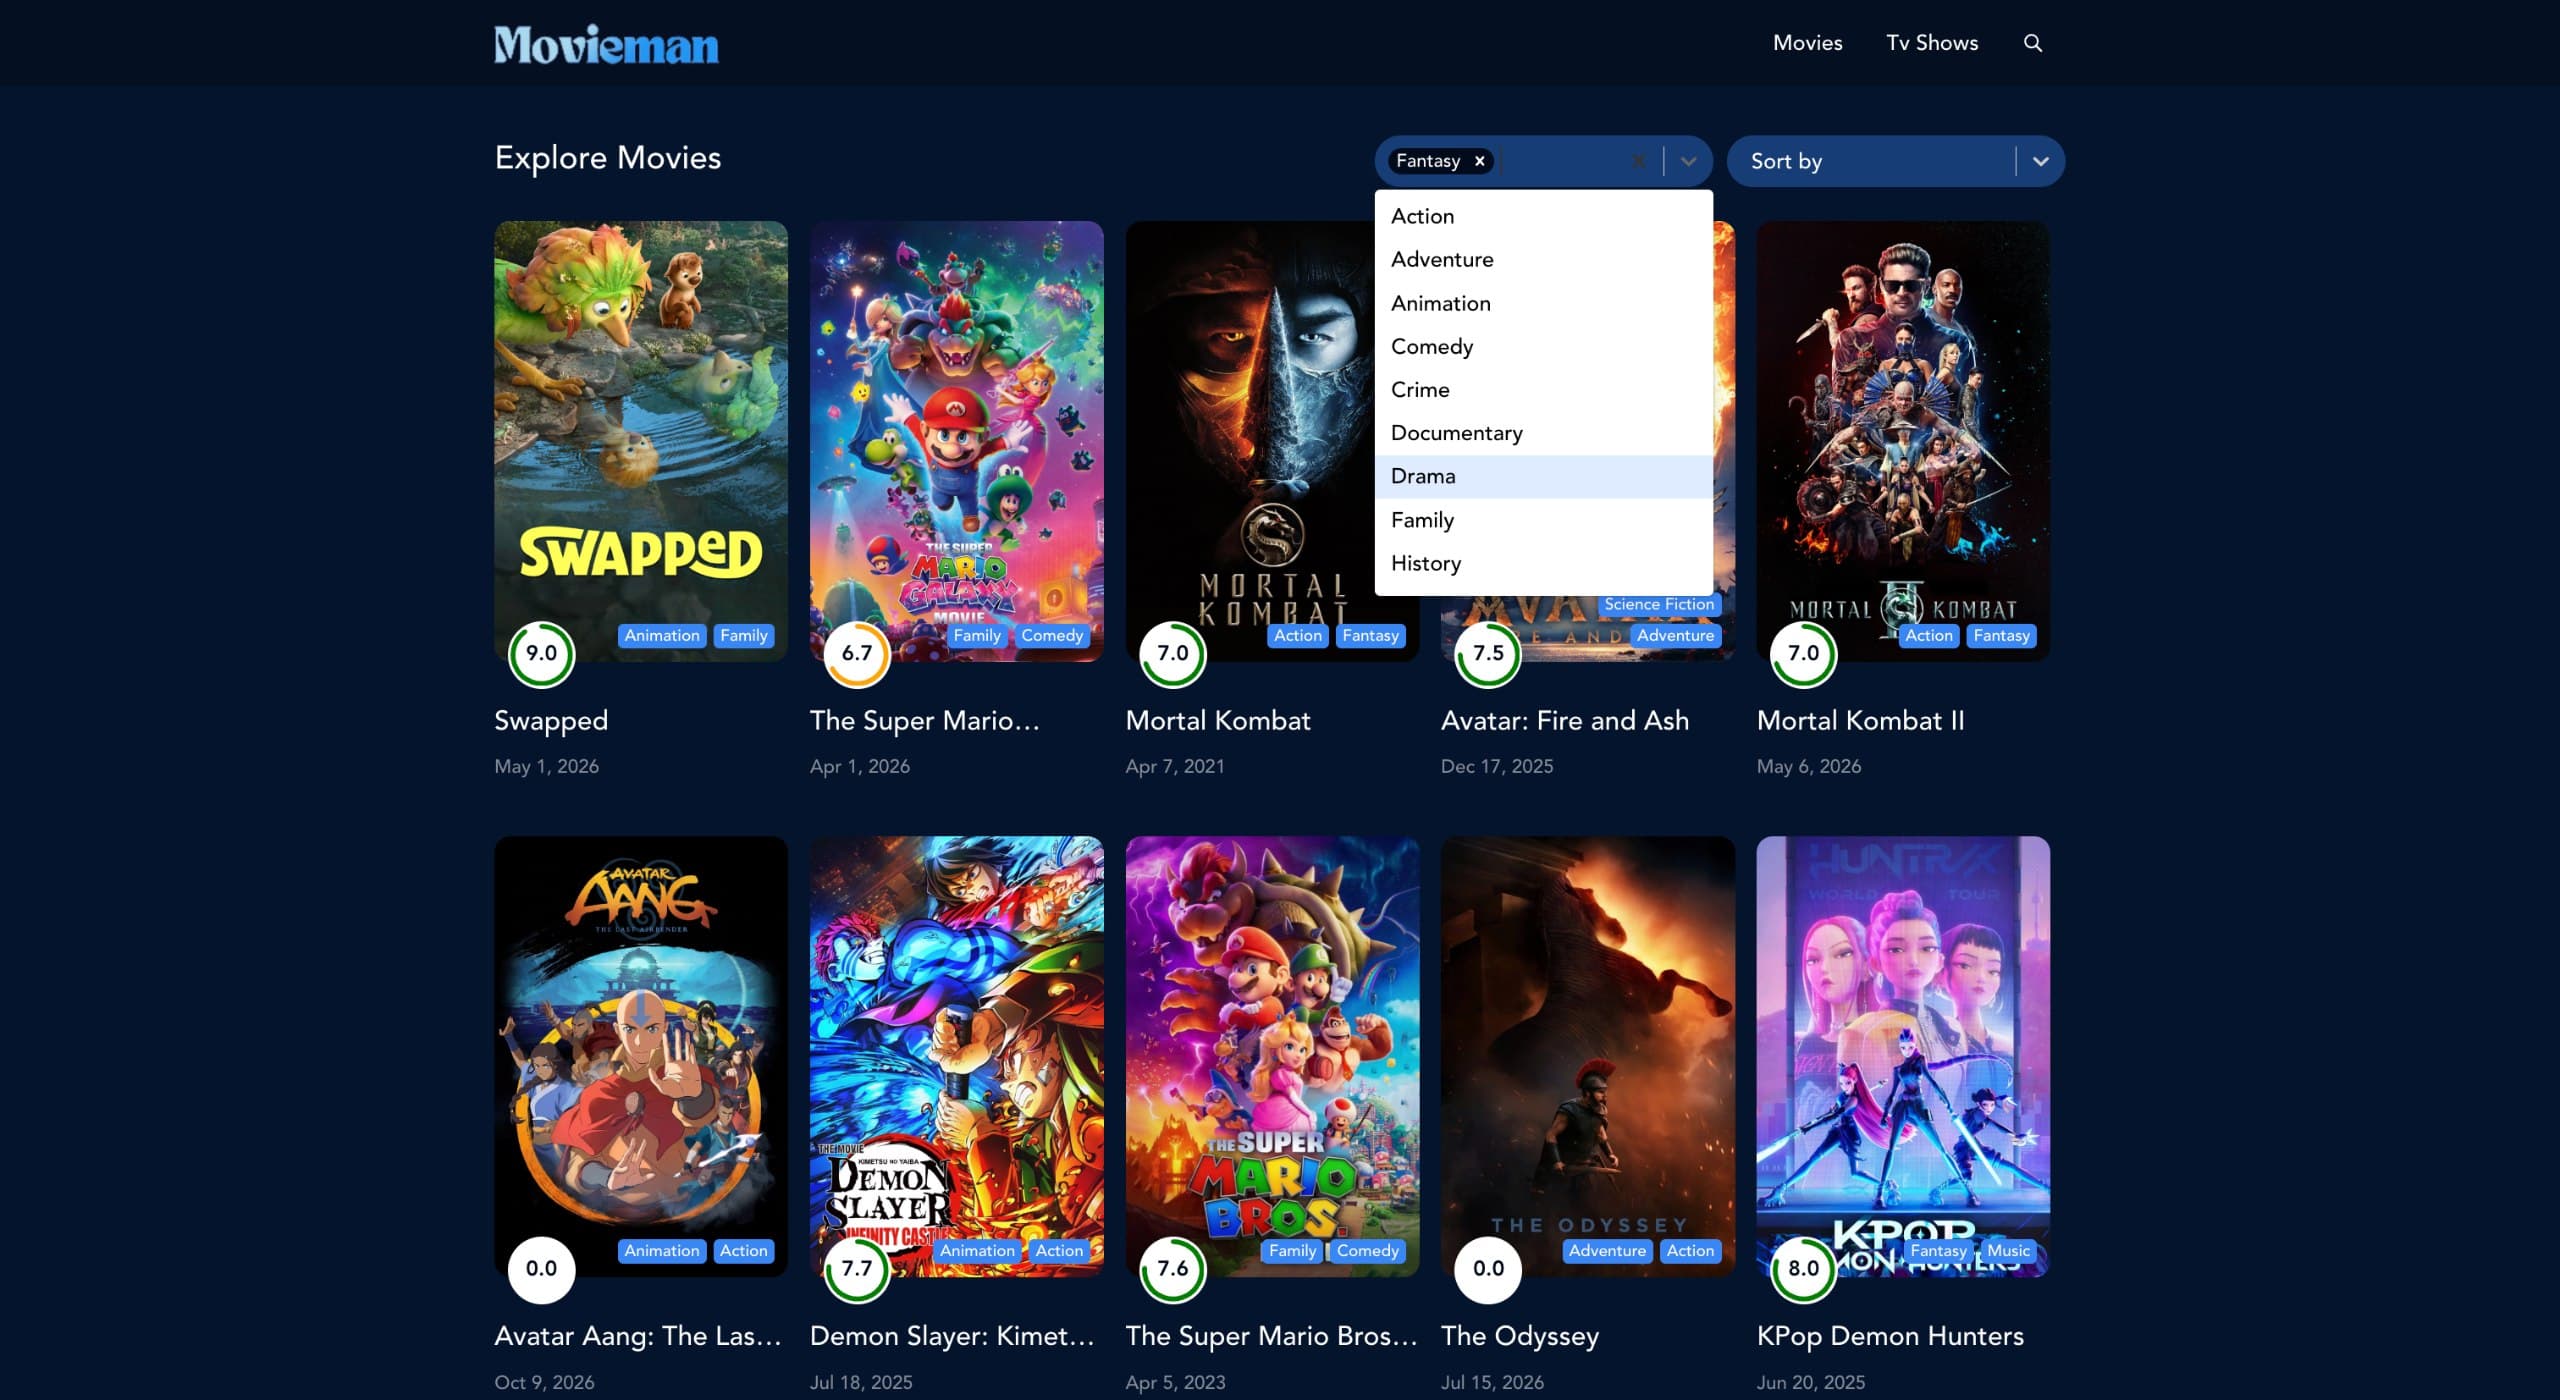The width and height of the screenshot is (2560, 1400).
Task: Open Super Mario Bros. Movie poster
Action: tap(1272, 1056)
